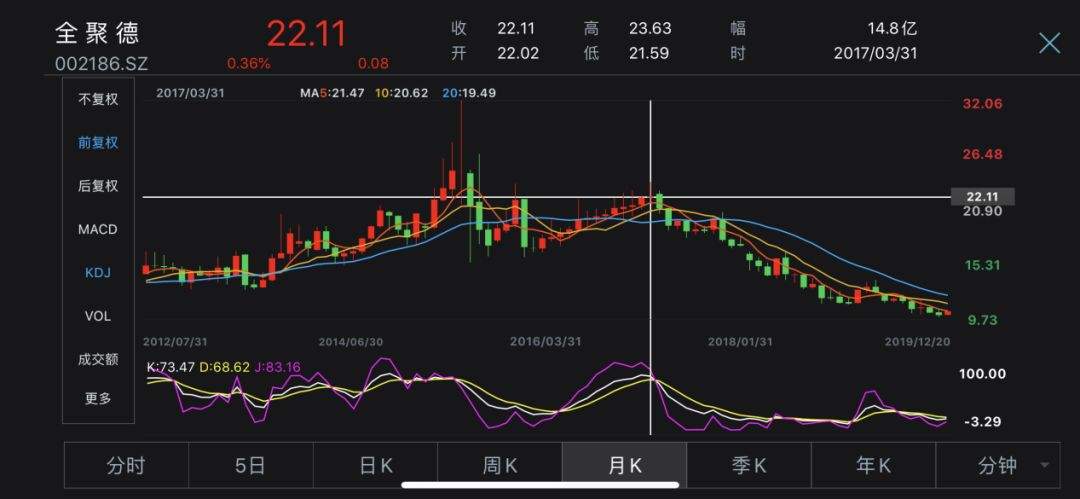Select the 月K monthly chart tab
Screen dimensions: 1080x499
coord(624,465)
